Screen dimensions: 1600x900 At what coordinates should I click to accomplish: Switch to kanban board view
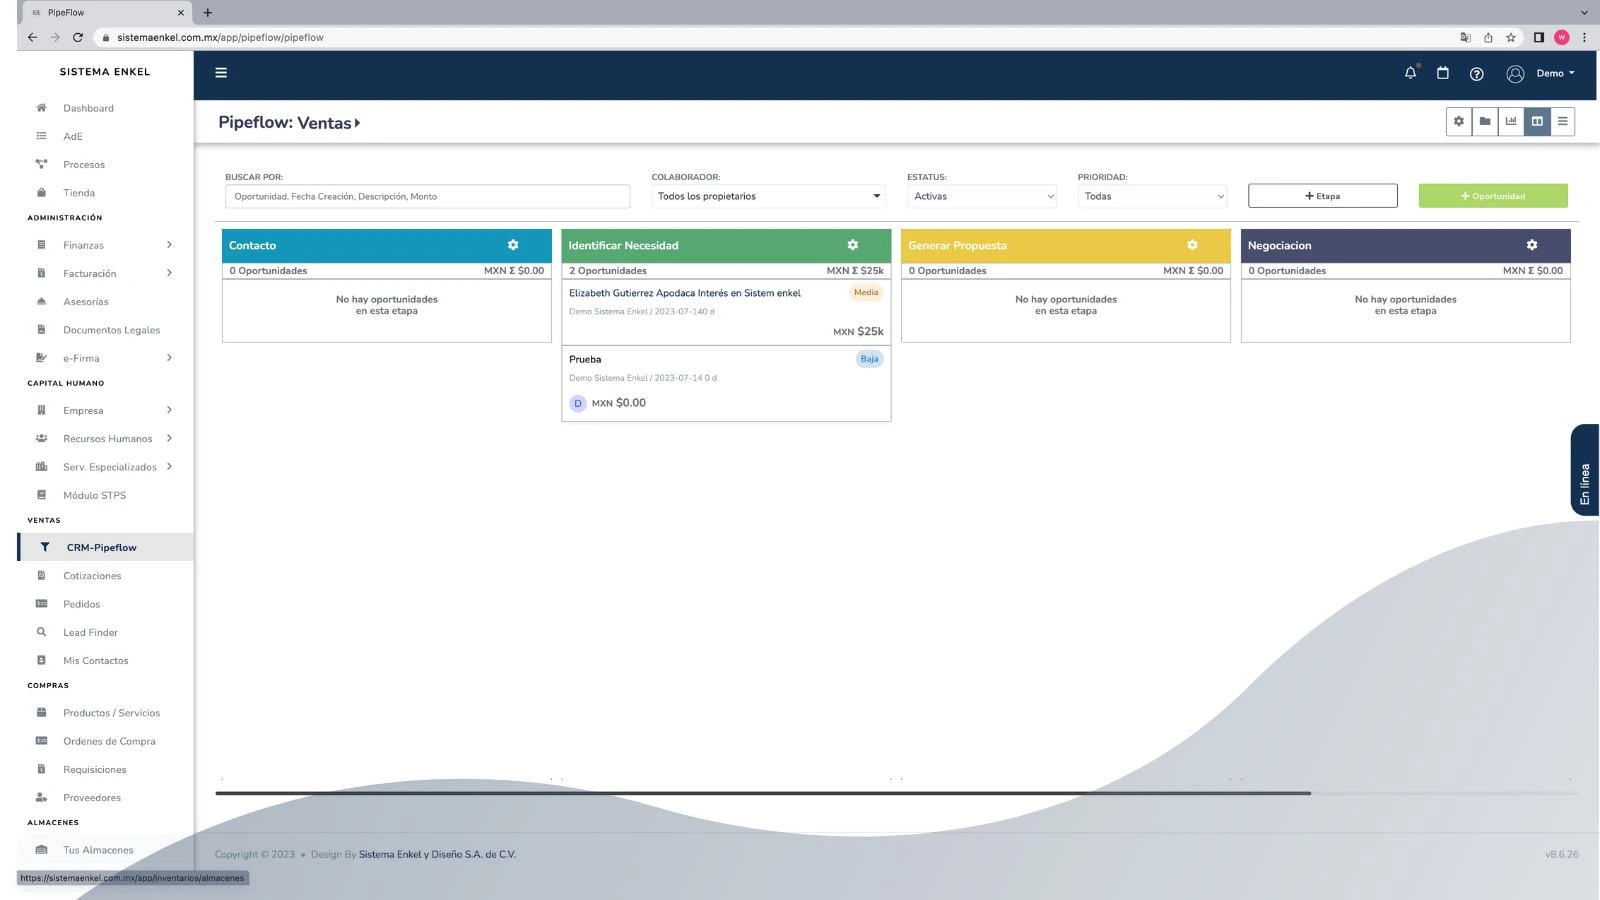coord(1537,122)
